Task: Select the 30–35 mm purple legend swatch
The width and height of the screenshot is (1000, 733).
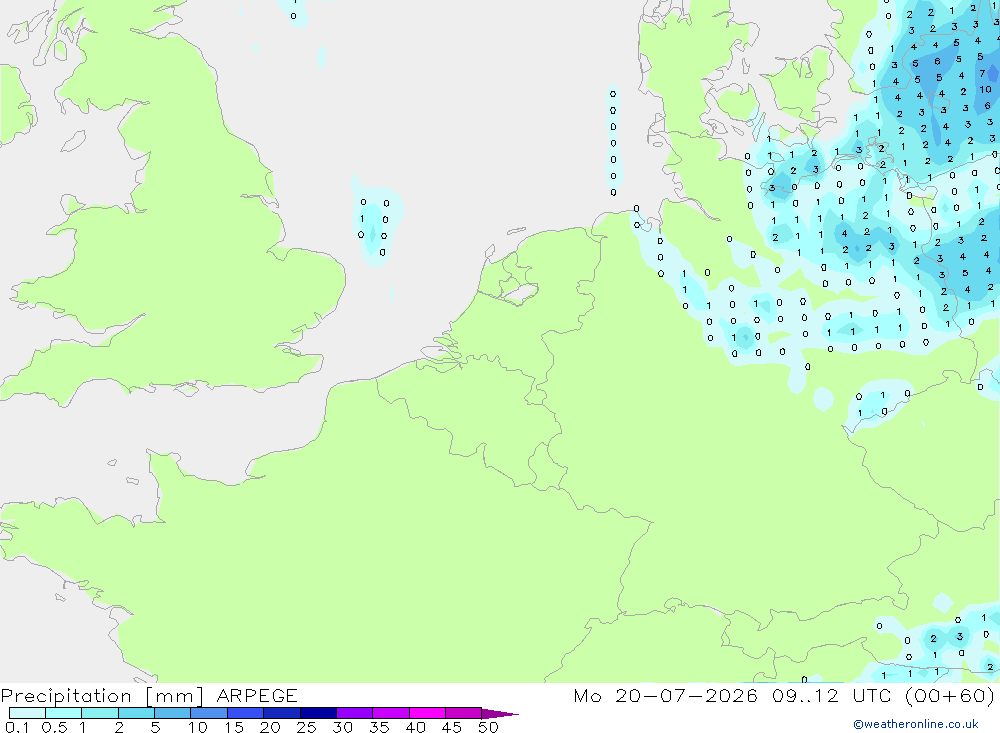Action: pyautogui.click(x=355, y=713)
